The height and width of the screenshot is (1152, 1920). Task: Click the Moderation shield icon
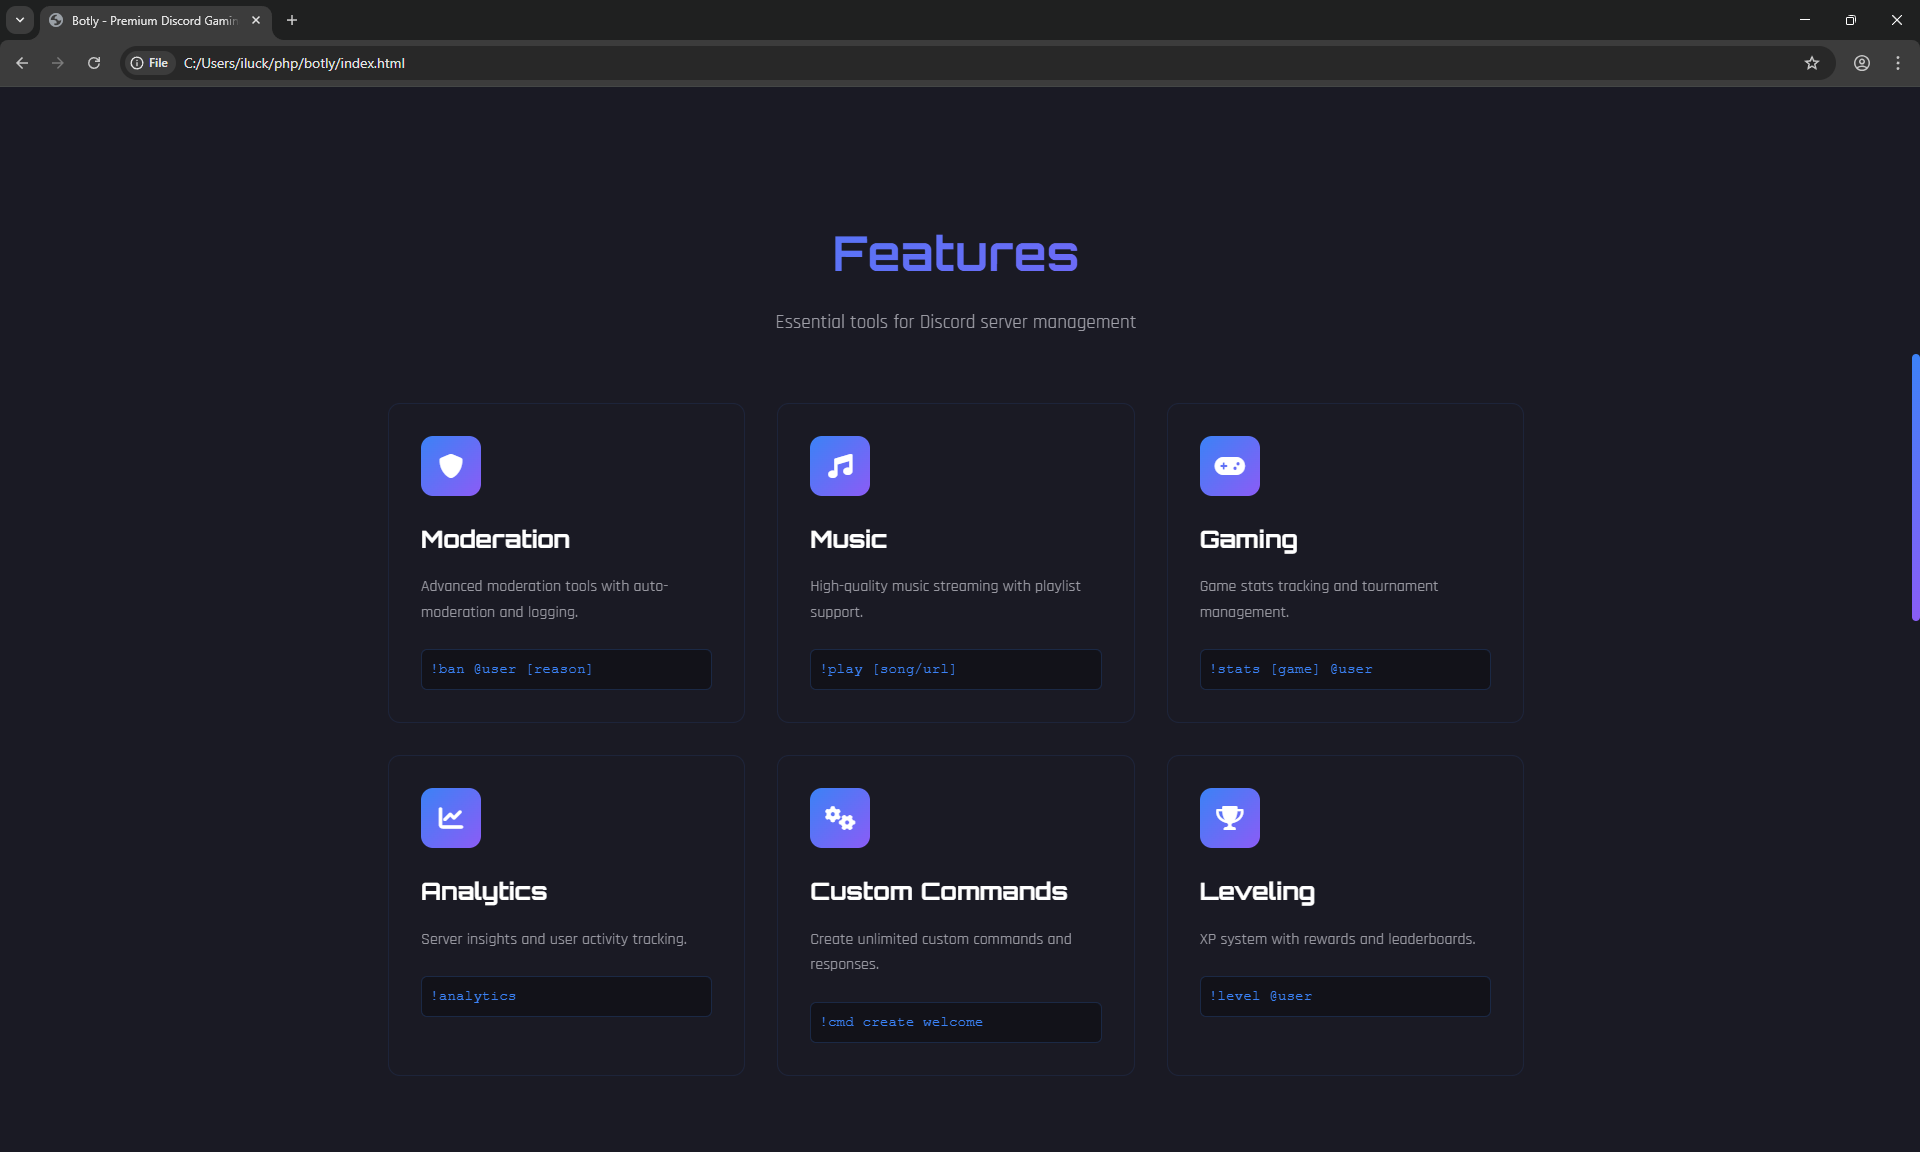(450, 466)
